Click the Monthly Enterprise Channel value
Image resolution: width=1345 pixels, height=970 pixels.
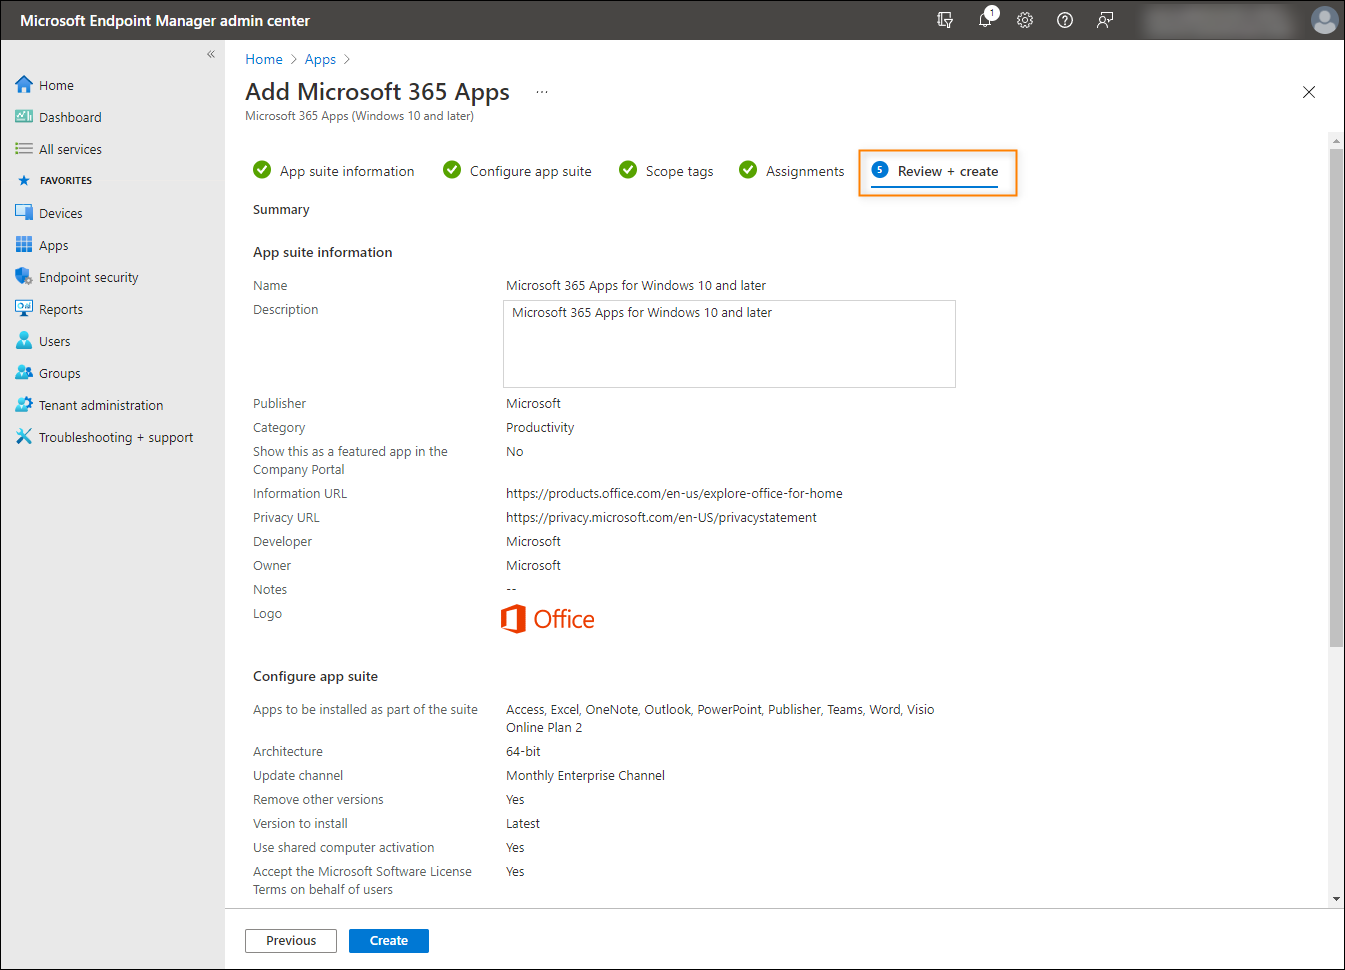pos(585,775)
